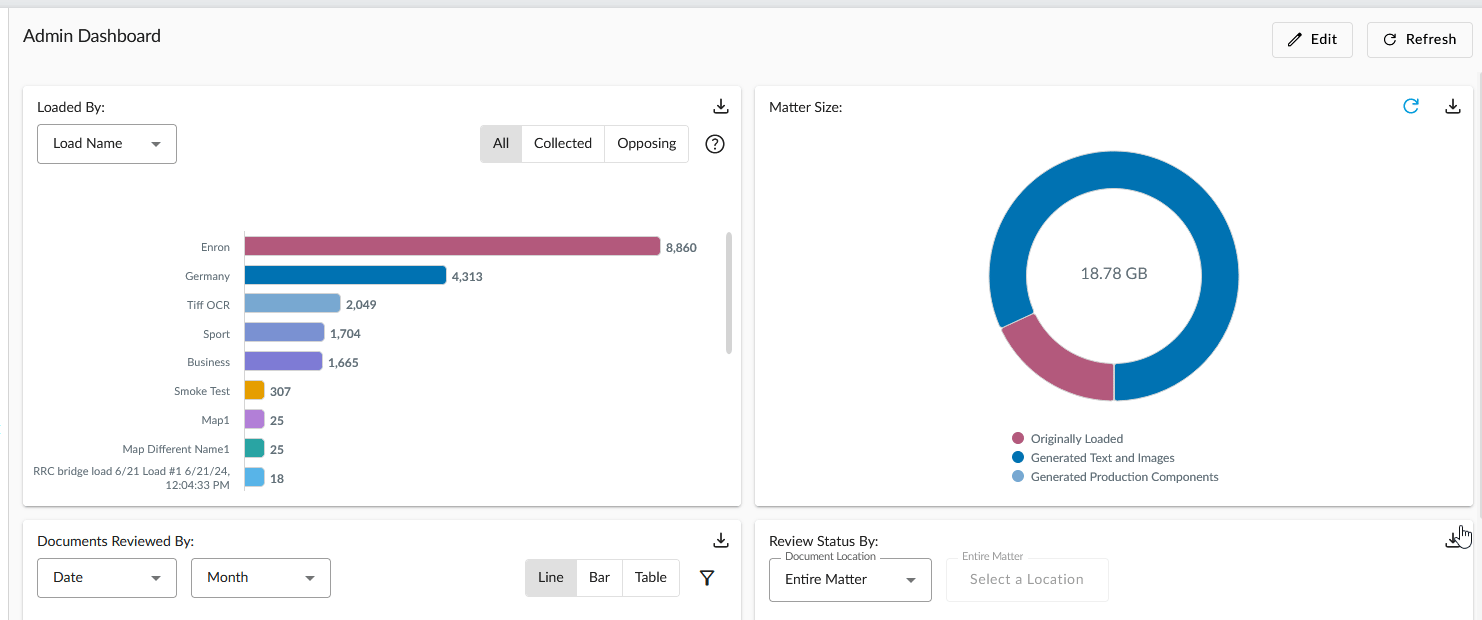The height and width of the screenshot is (620, 1482).
Task: Open the Load Name dropdown
Action: click(106, 143)
